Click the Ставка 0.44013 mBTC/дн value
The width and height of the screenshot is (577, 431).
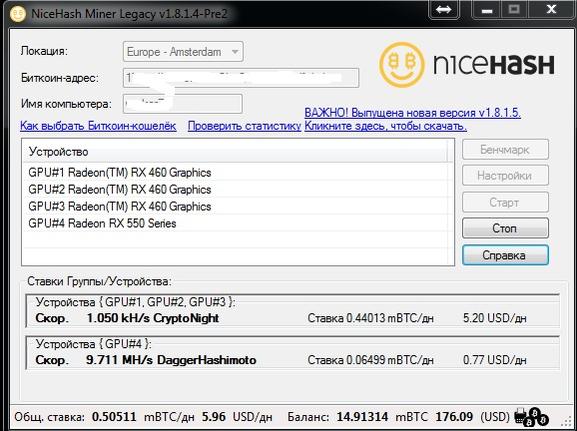[371, 318]
